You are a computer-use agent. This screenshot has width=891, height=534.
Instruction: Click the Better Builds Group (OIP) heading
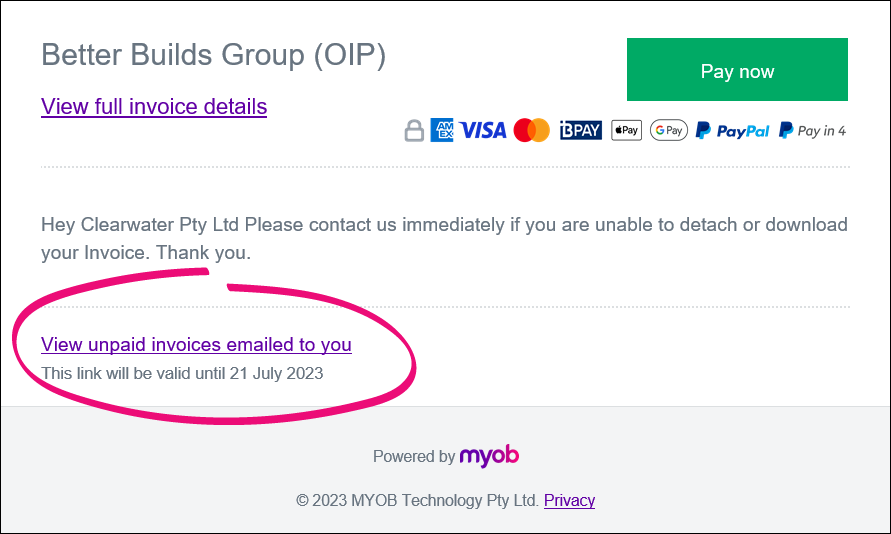(x=213, y=56)
